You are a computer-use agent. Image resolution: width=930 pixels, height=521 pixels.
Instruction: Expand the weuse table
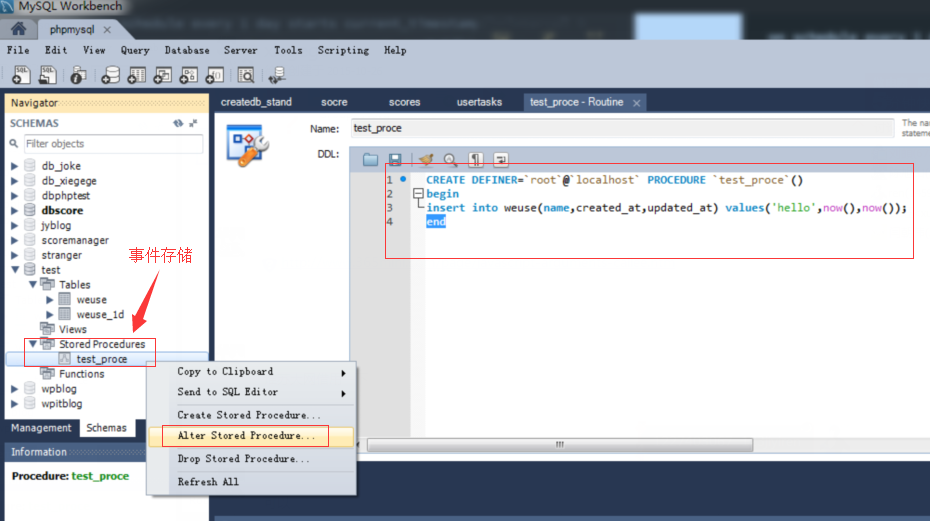(x=50, y=300)
